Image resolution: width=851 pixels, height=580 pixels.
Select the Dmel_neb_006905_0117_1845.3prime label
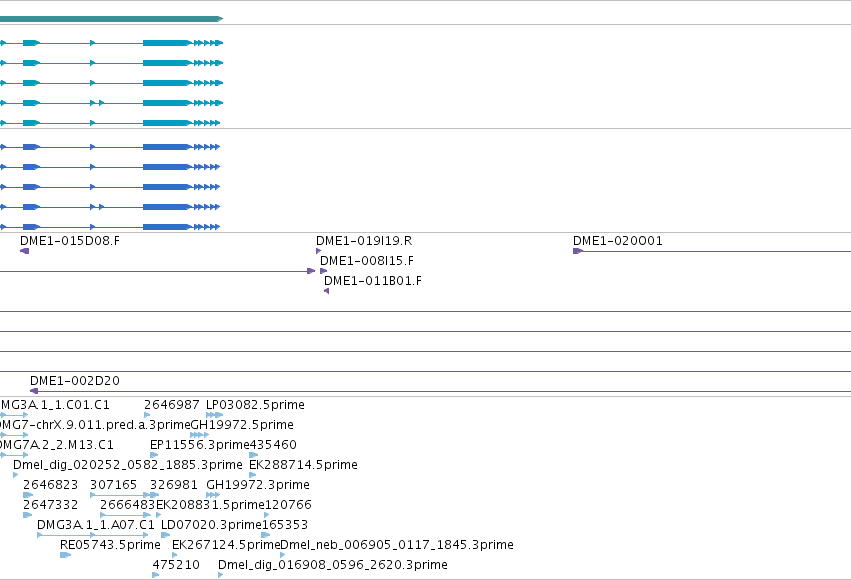(x=397, y=545)
